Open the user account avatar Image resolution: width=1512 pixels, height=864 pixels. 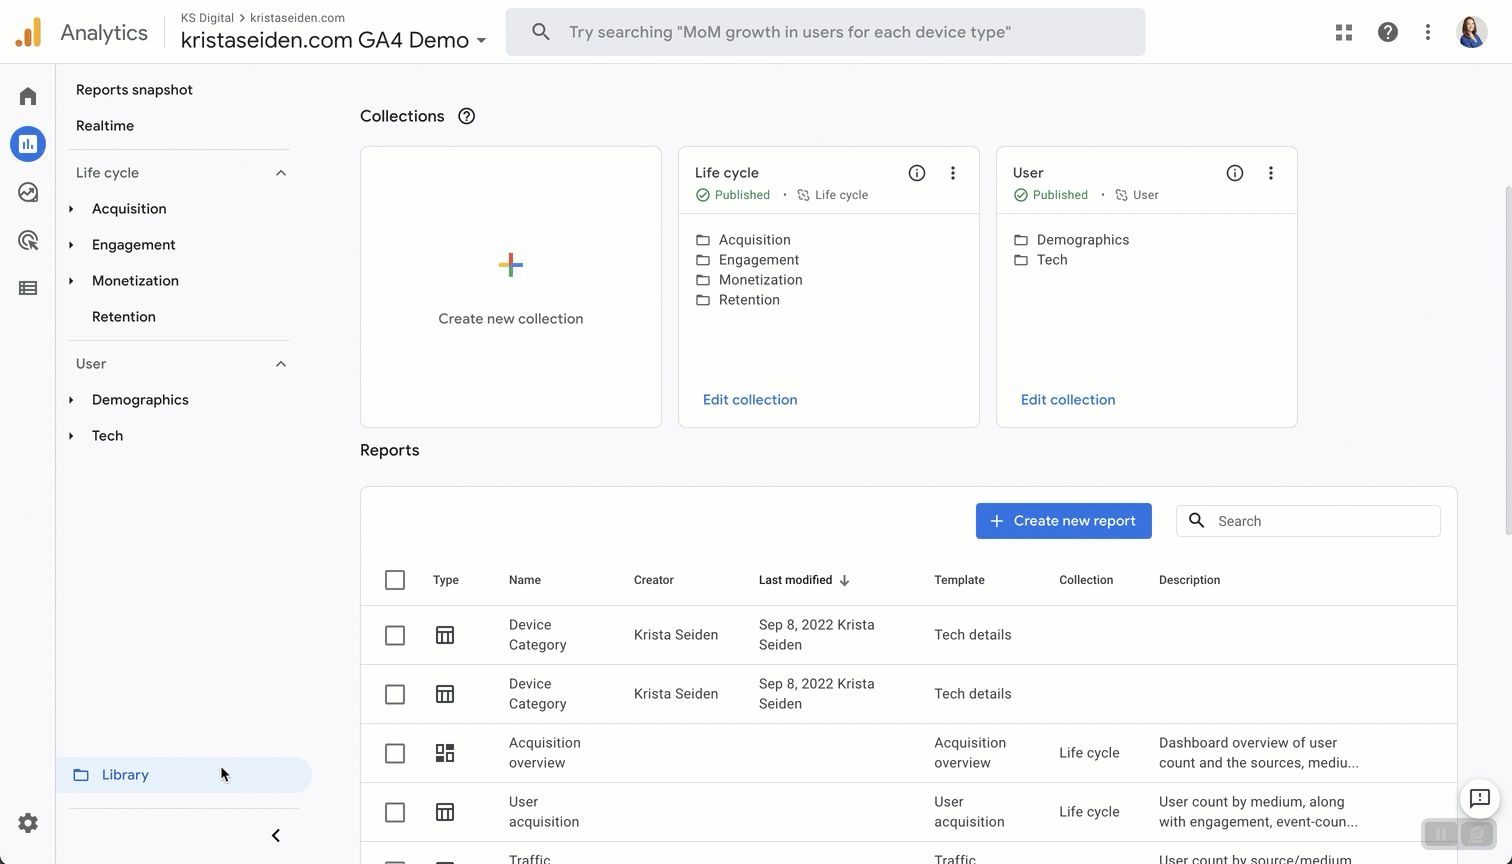[1472, 32]
